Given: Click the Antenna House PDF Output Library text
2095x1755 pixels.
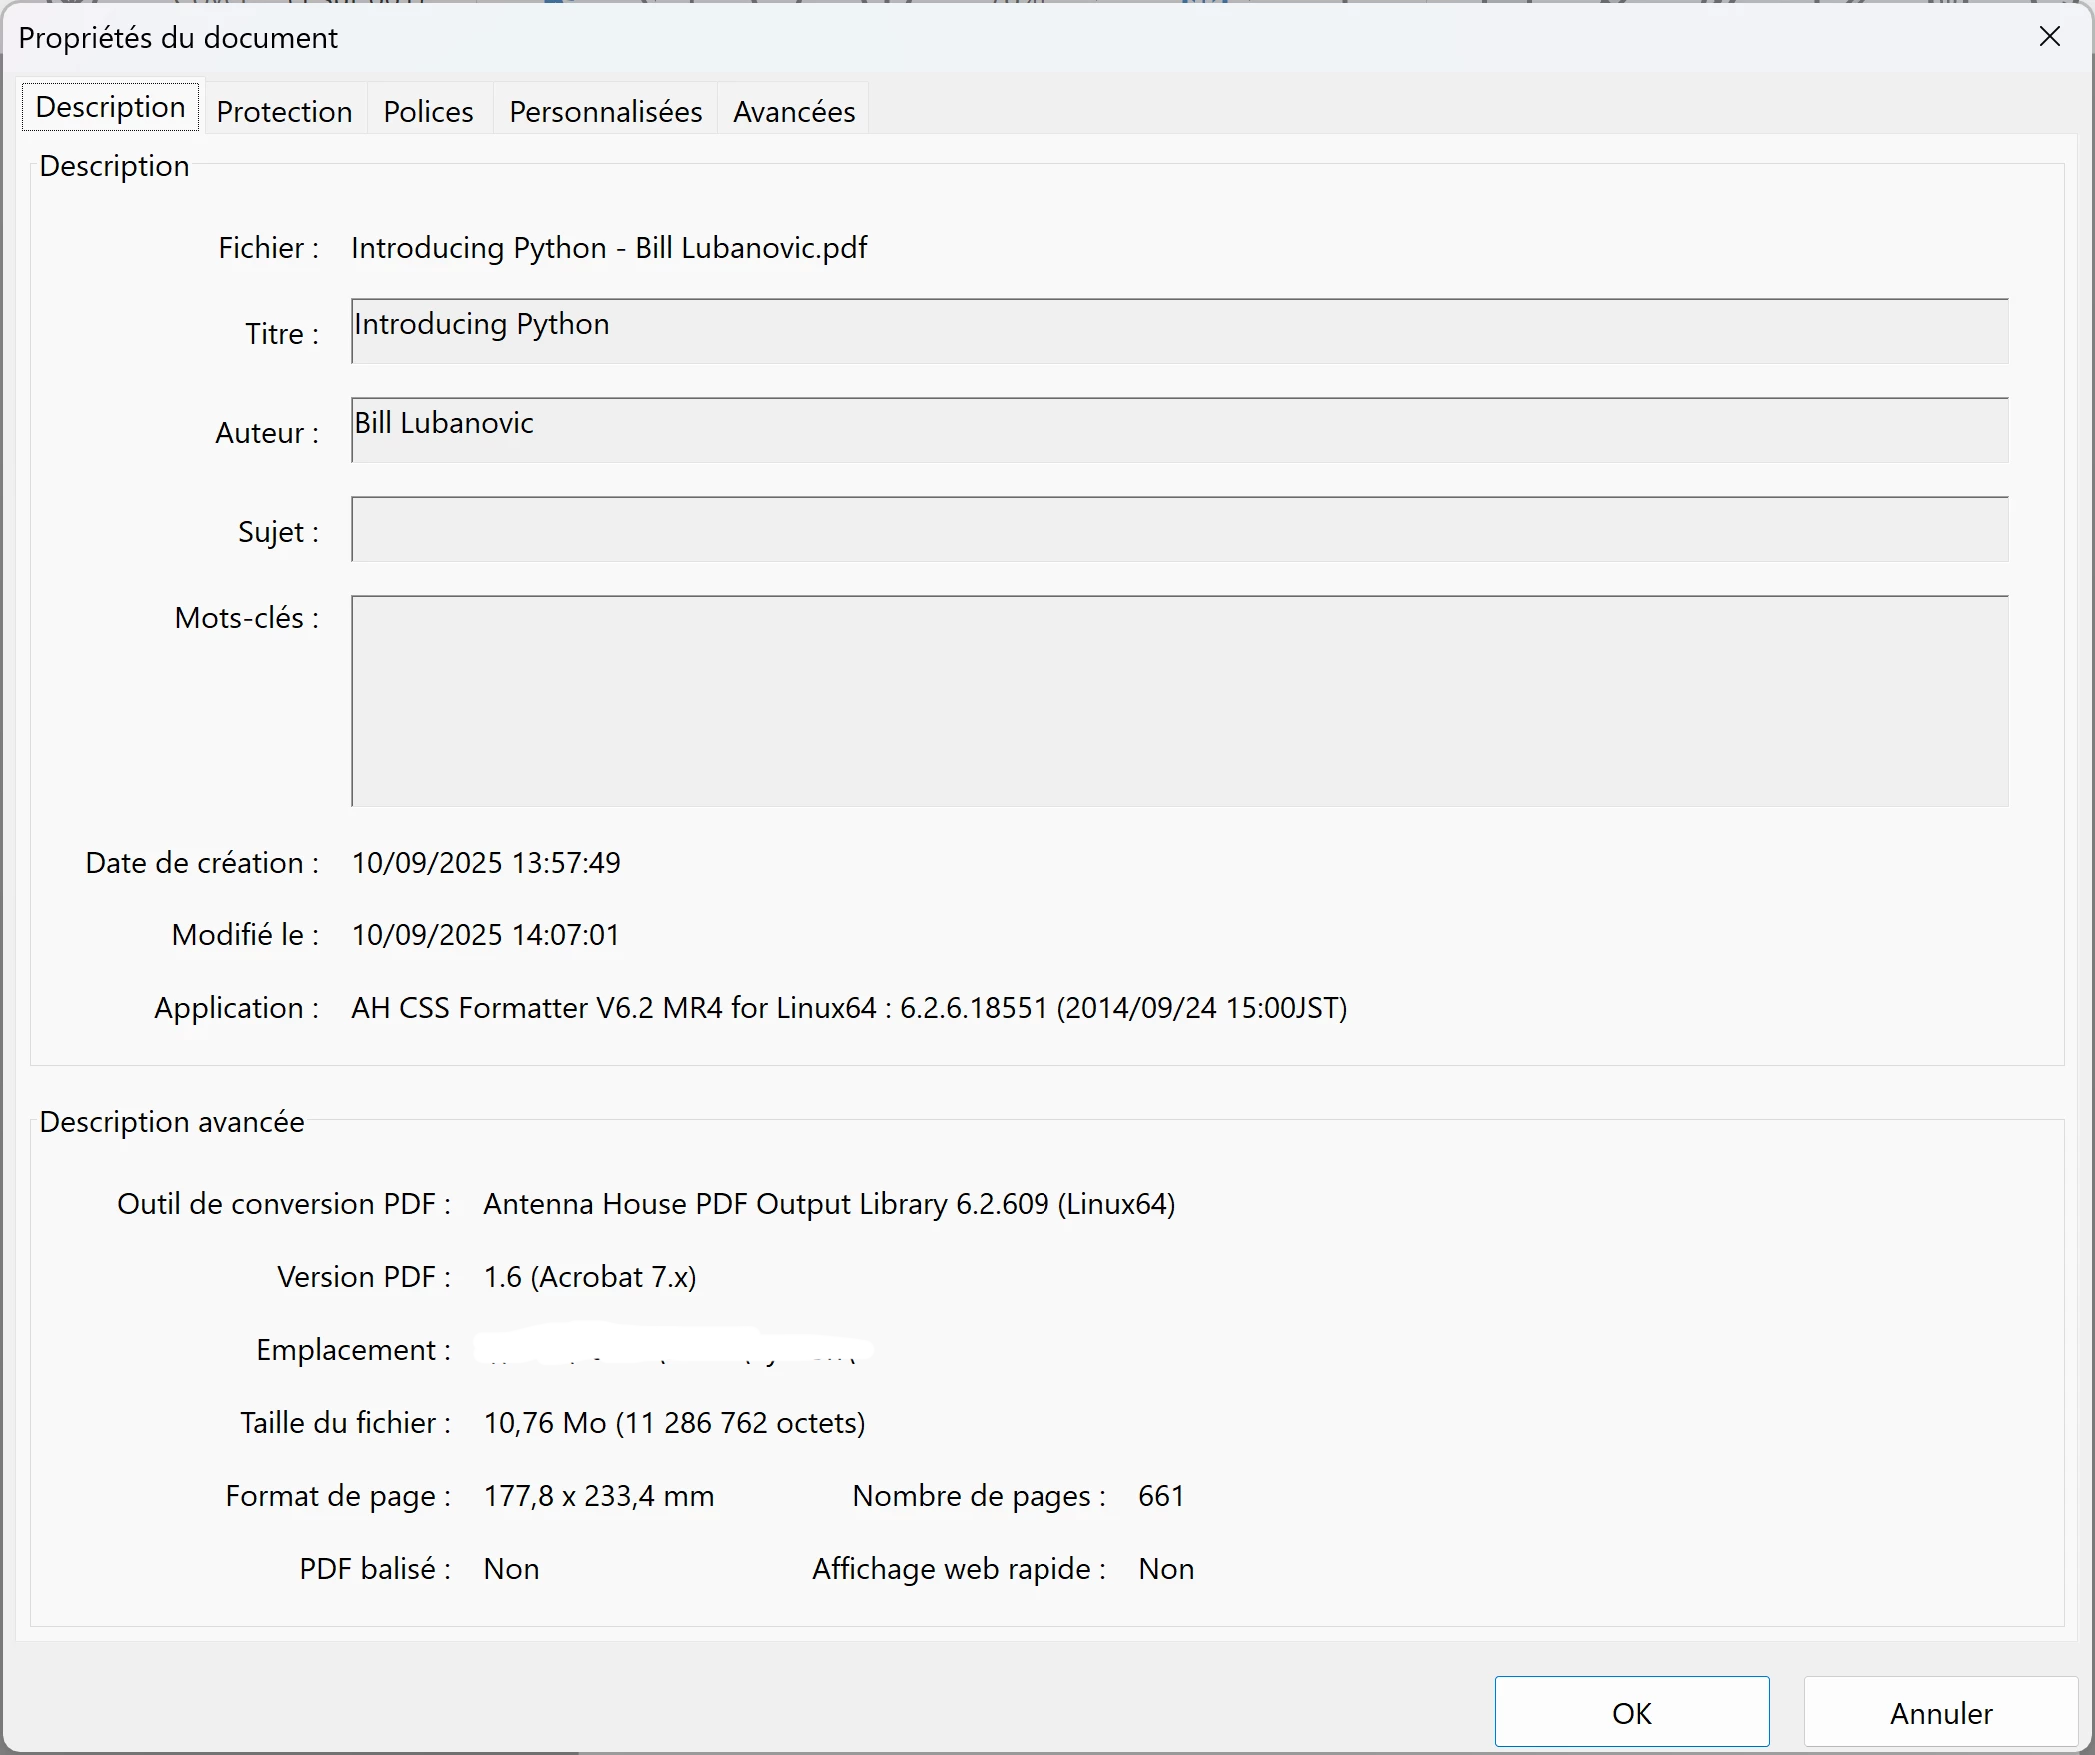Looking at the screenshot, I should (x=828, y=1204).
